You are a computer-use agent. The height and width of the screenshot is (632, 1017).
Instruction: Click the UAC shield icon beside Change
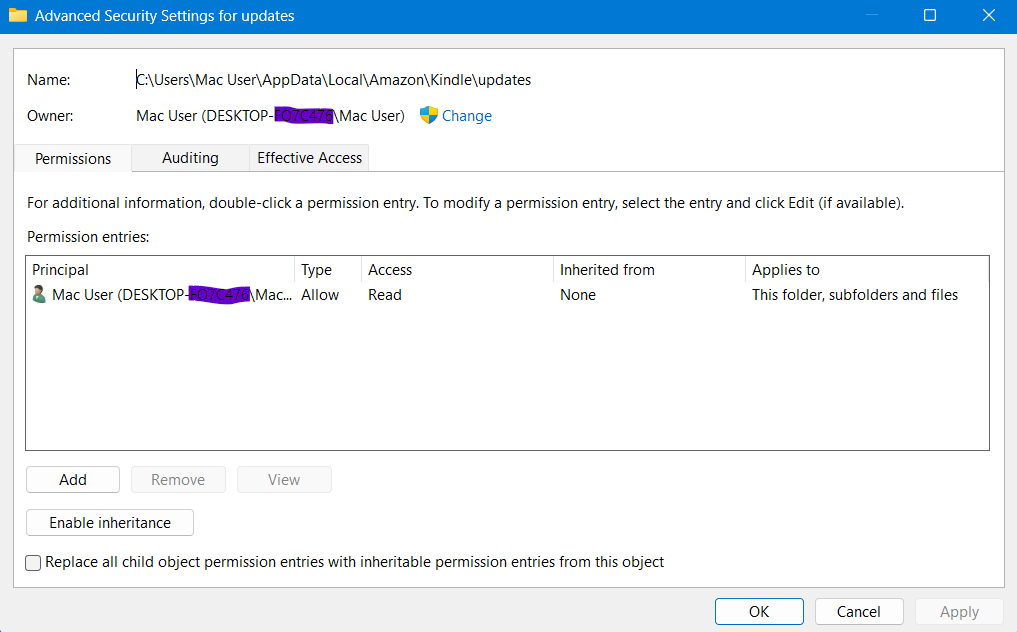(429, 115)
